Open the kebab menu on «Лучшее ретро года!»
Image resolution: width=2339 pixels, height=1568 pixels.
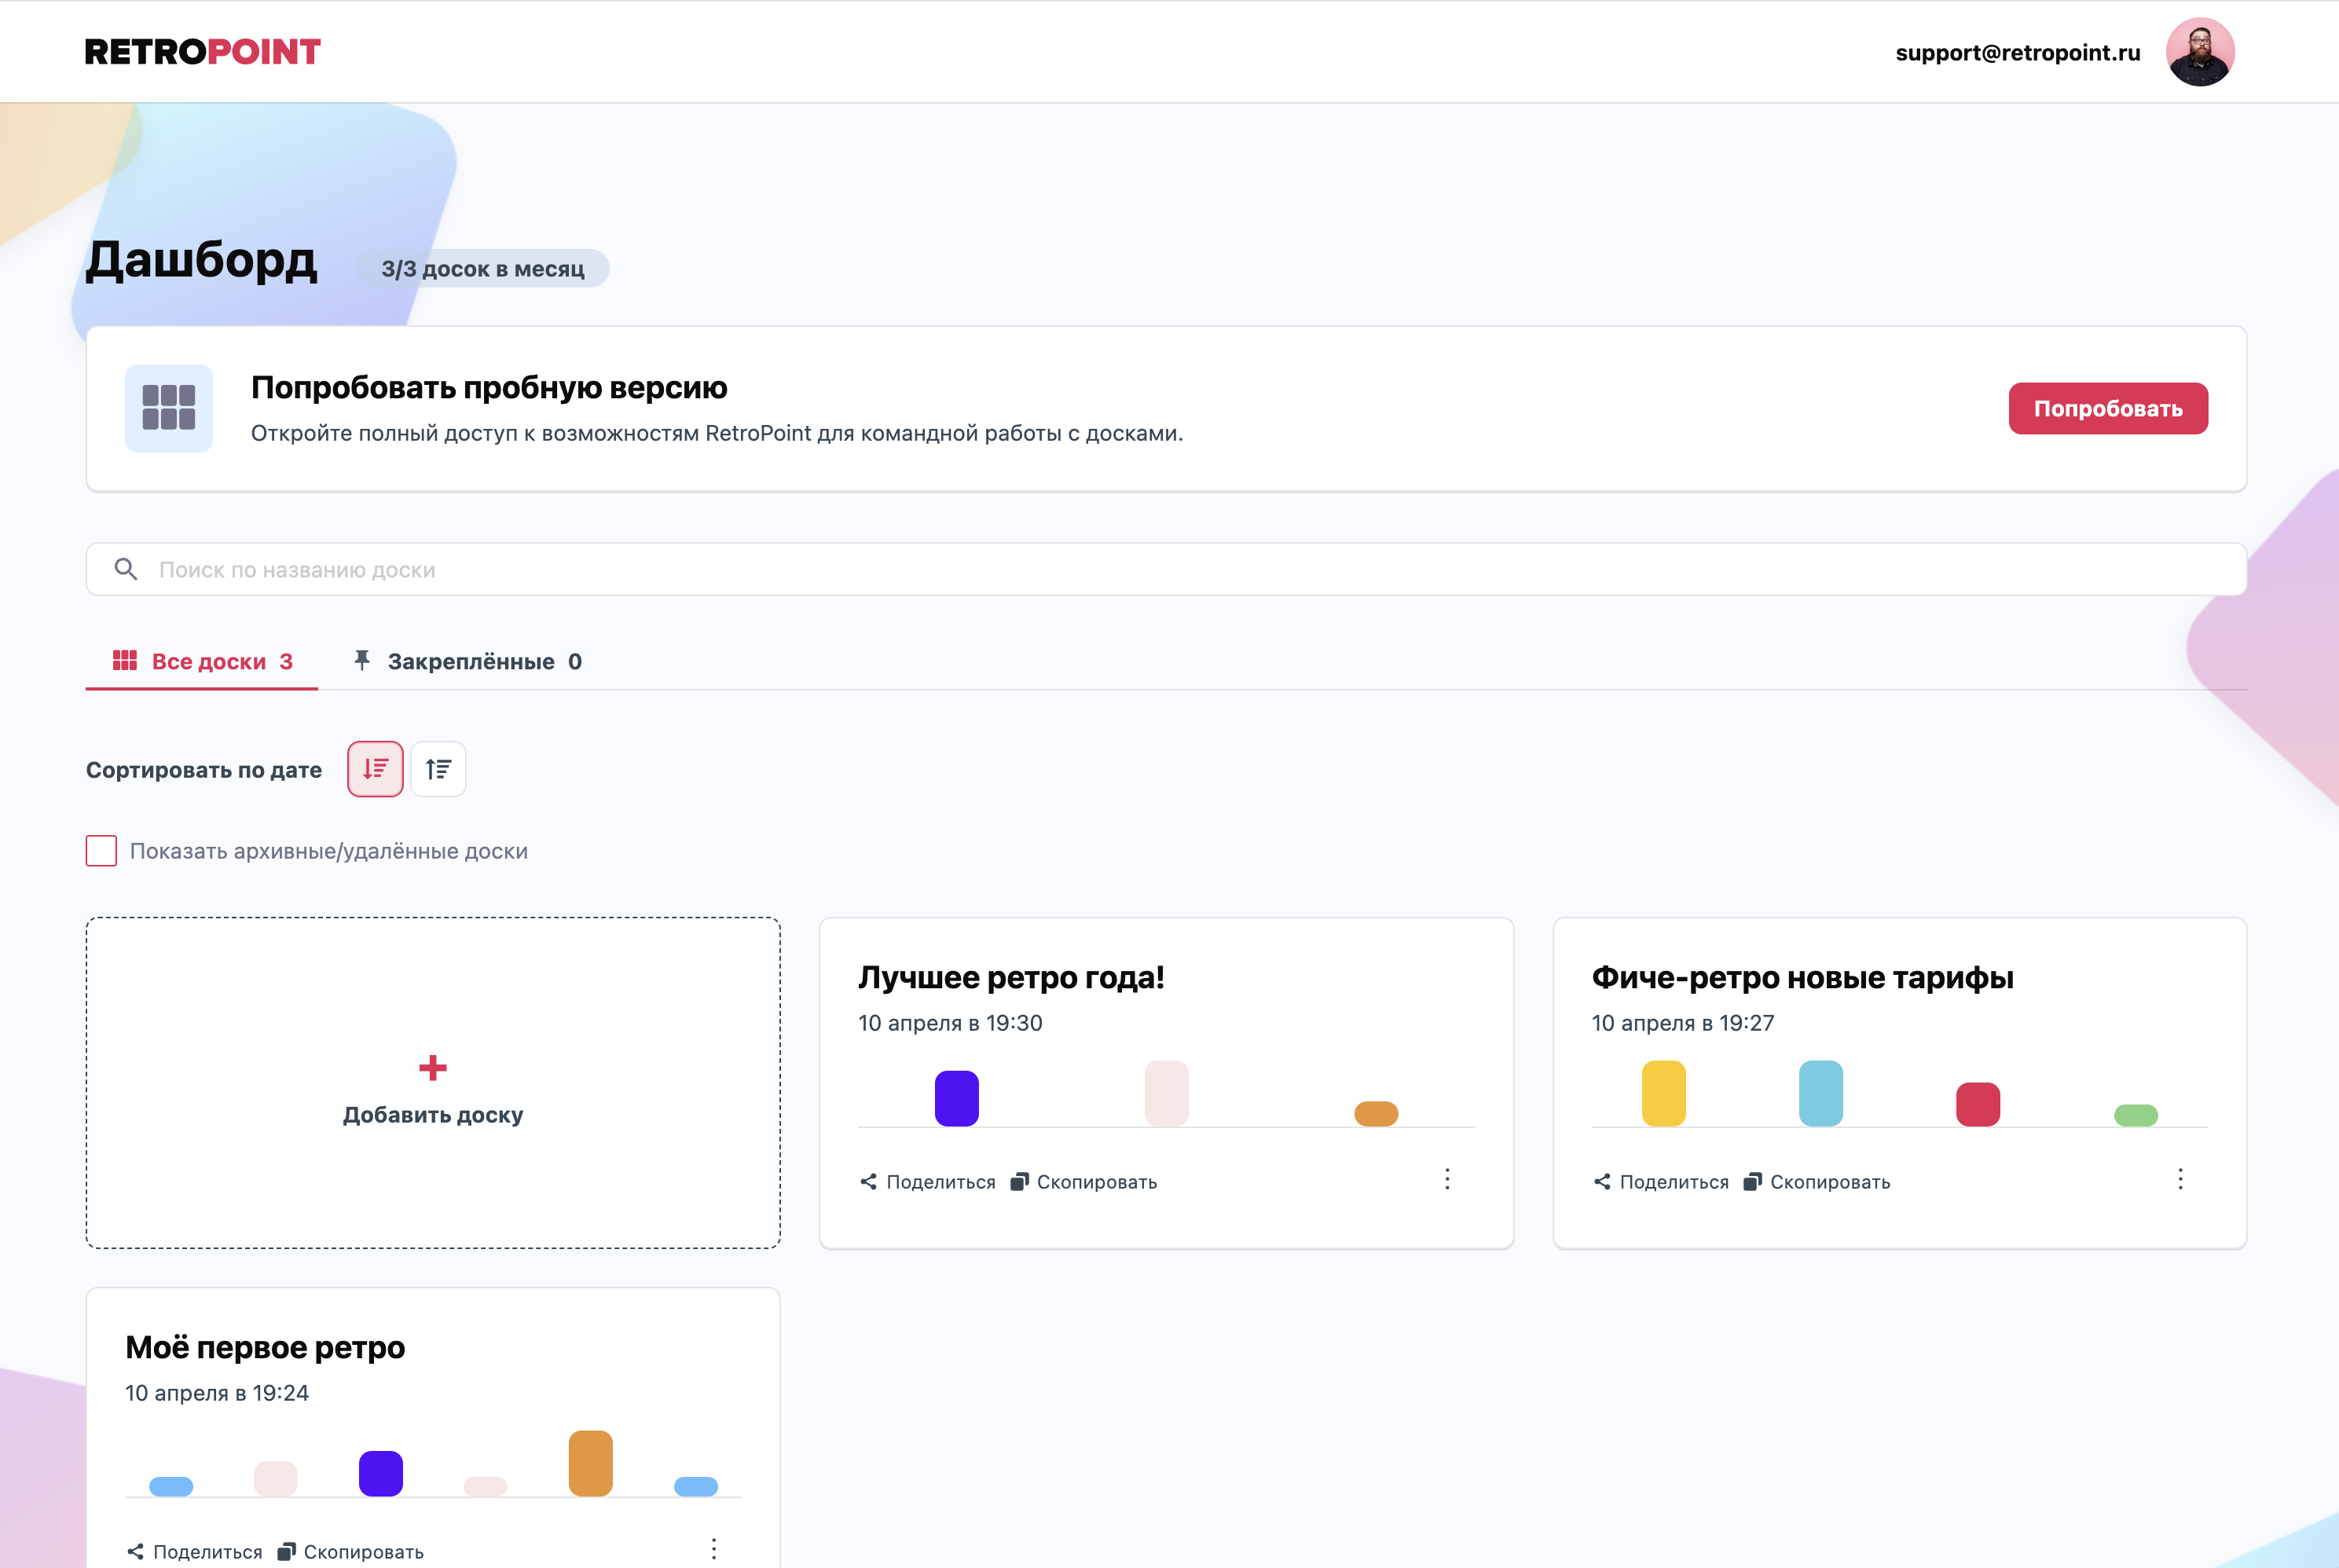(x=1447, y=1180)
